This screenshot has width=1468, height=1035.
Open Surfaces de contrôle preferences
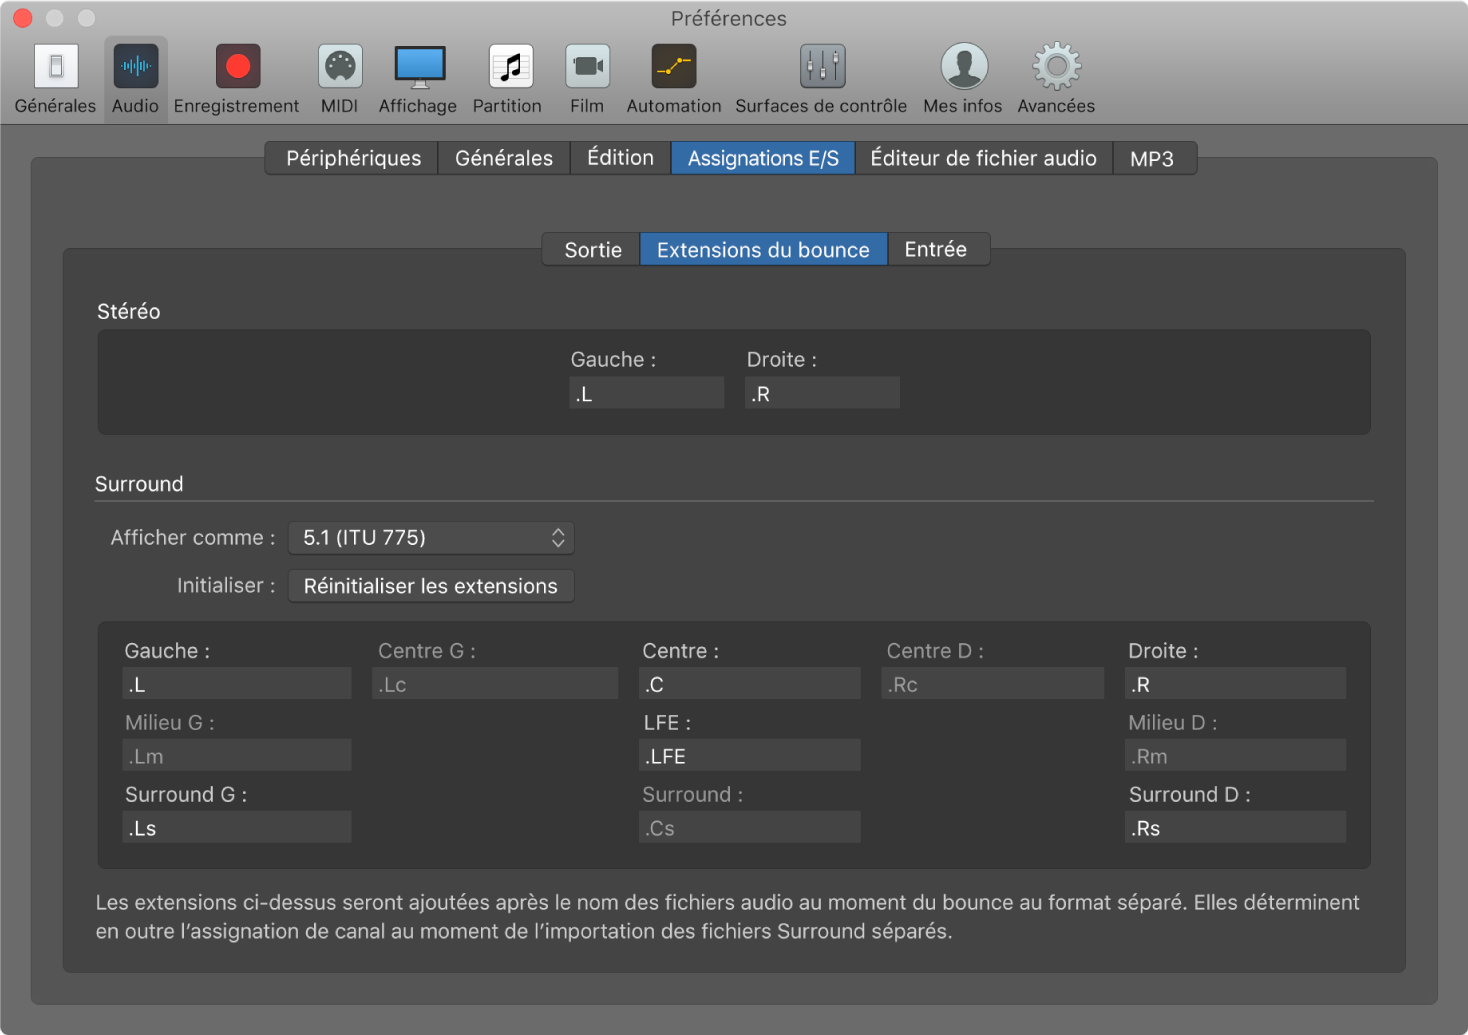tap(821, 79)
